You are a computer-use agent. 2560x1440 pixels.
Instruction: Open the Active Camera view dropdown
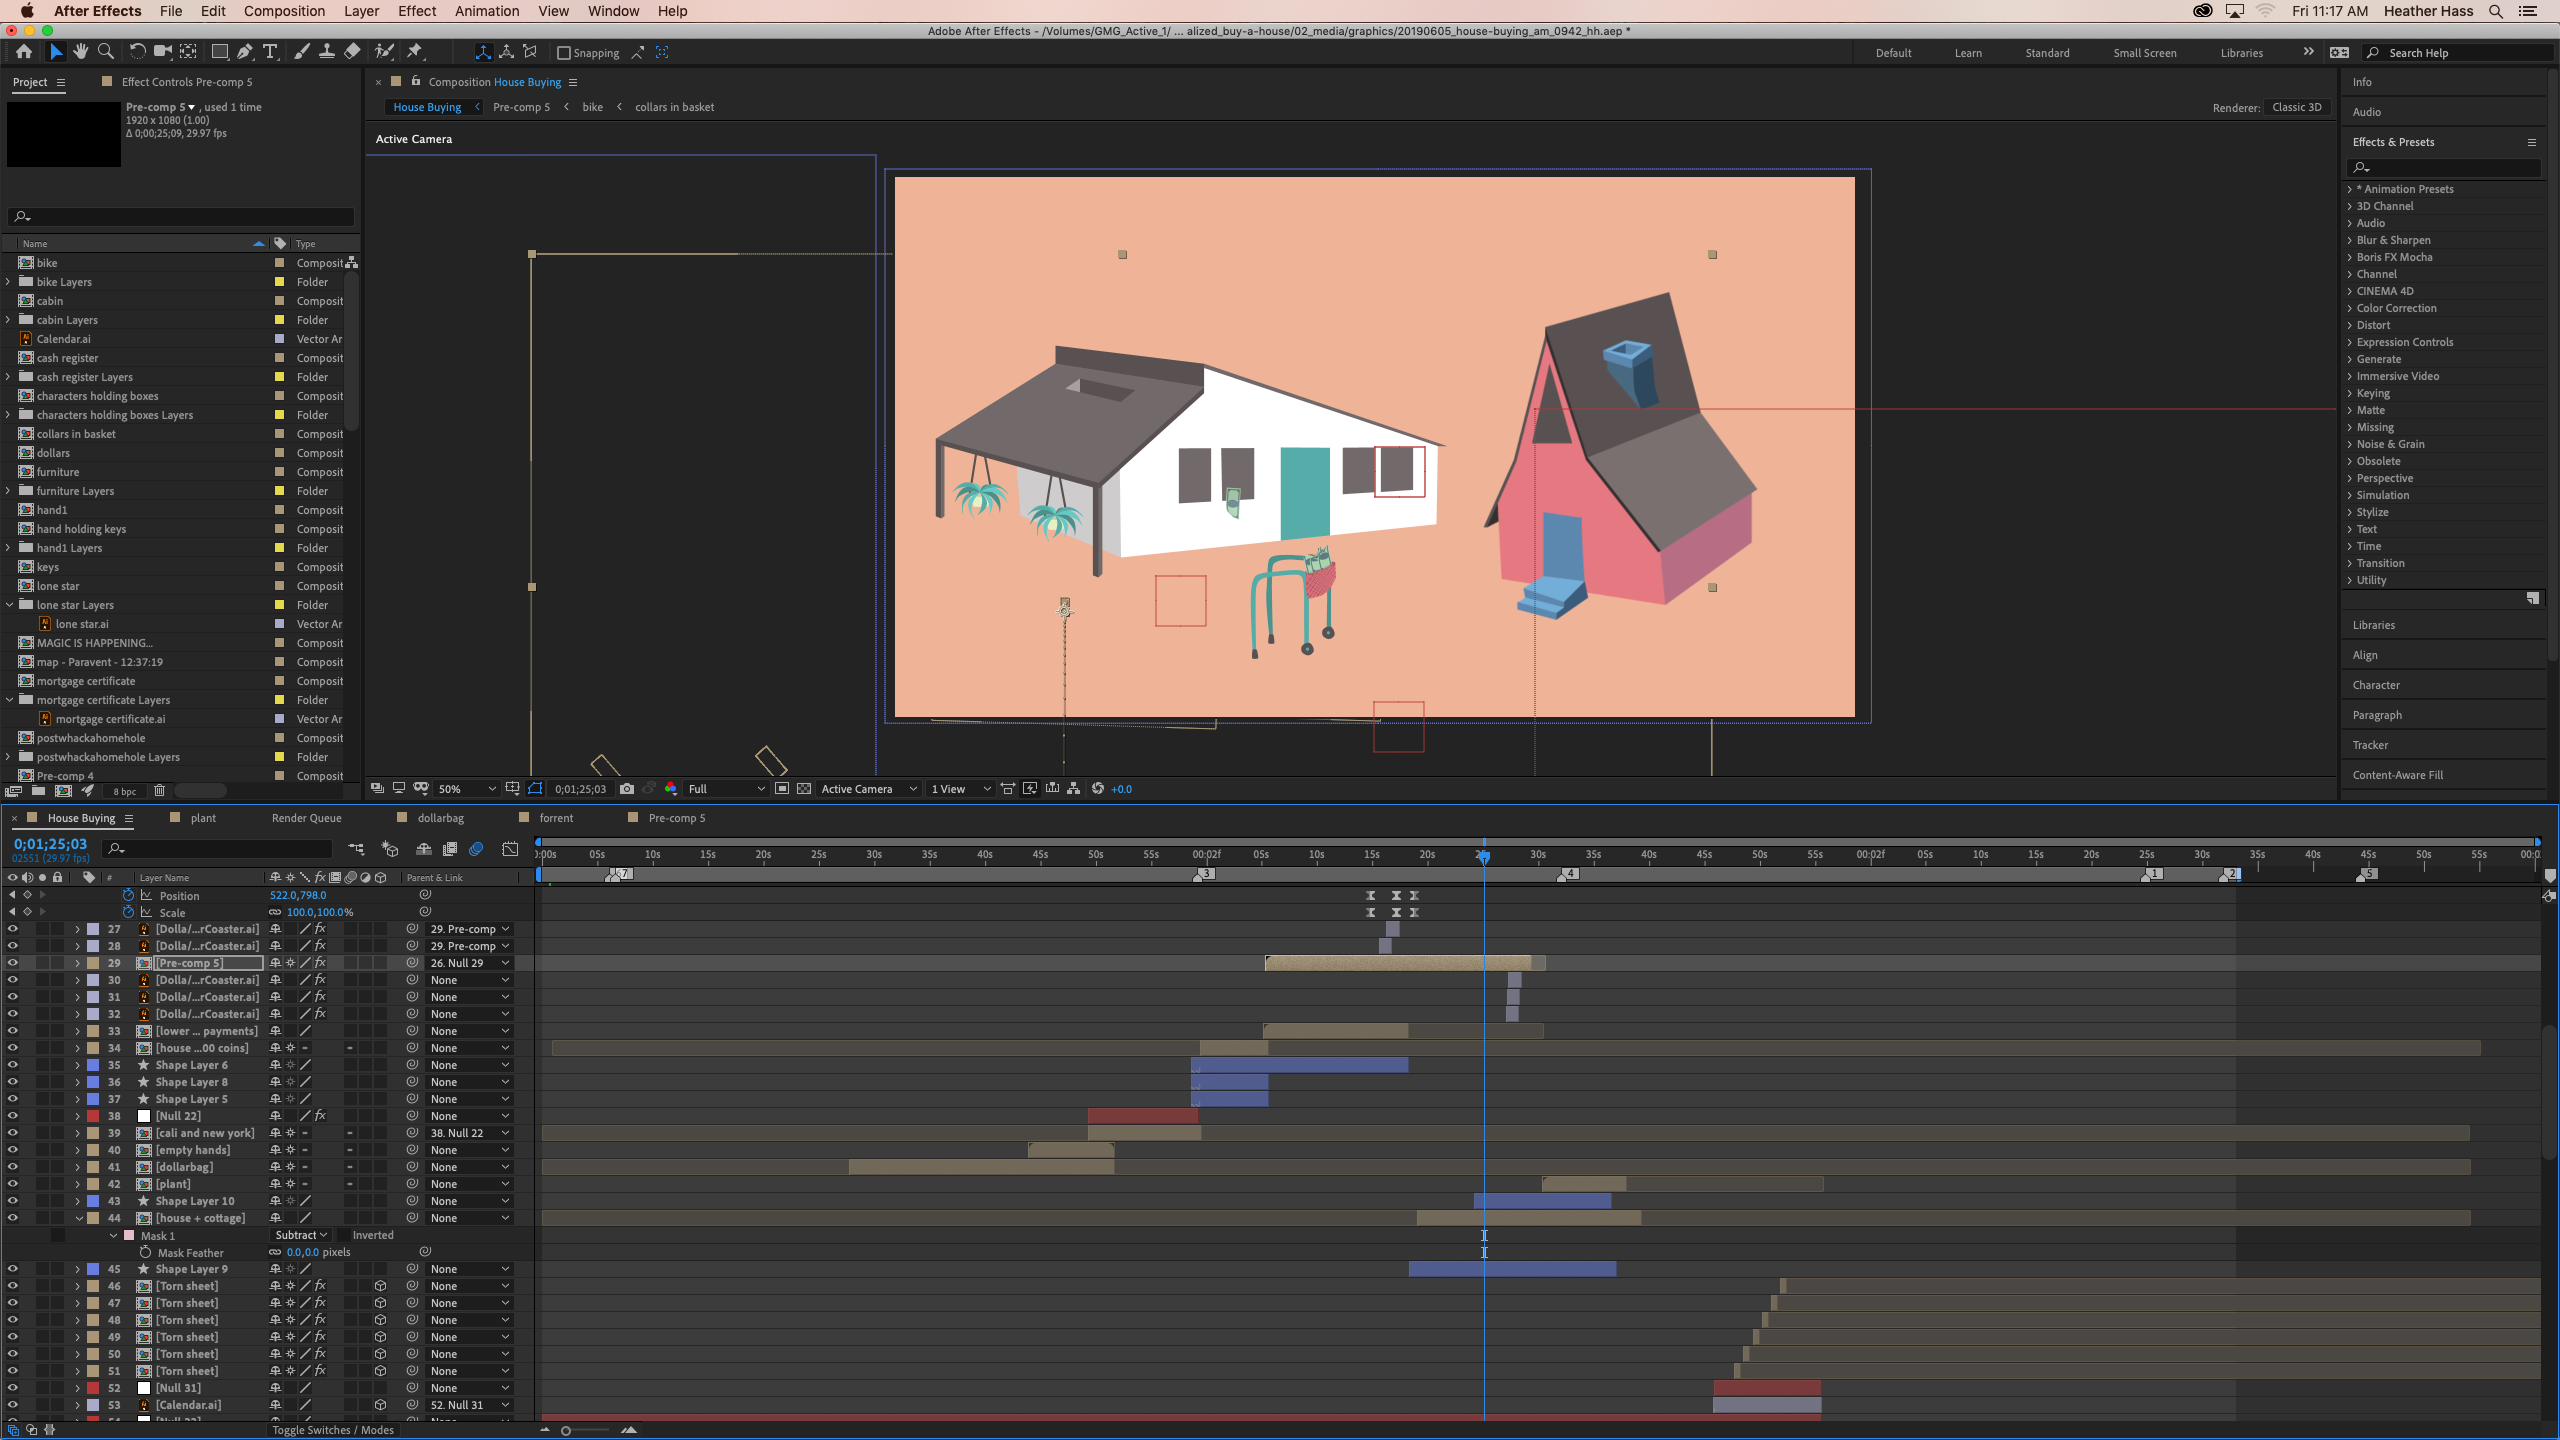point(868,789)
